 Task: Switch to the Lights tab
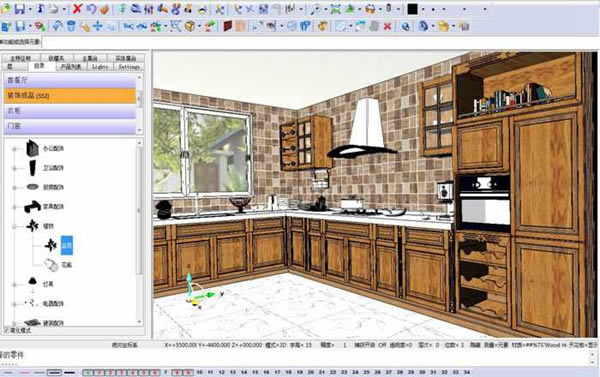100,67
